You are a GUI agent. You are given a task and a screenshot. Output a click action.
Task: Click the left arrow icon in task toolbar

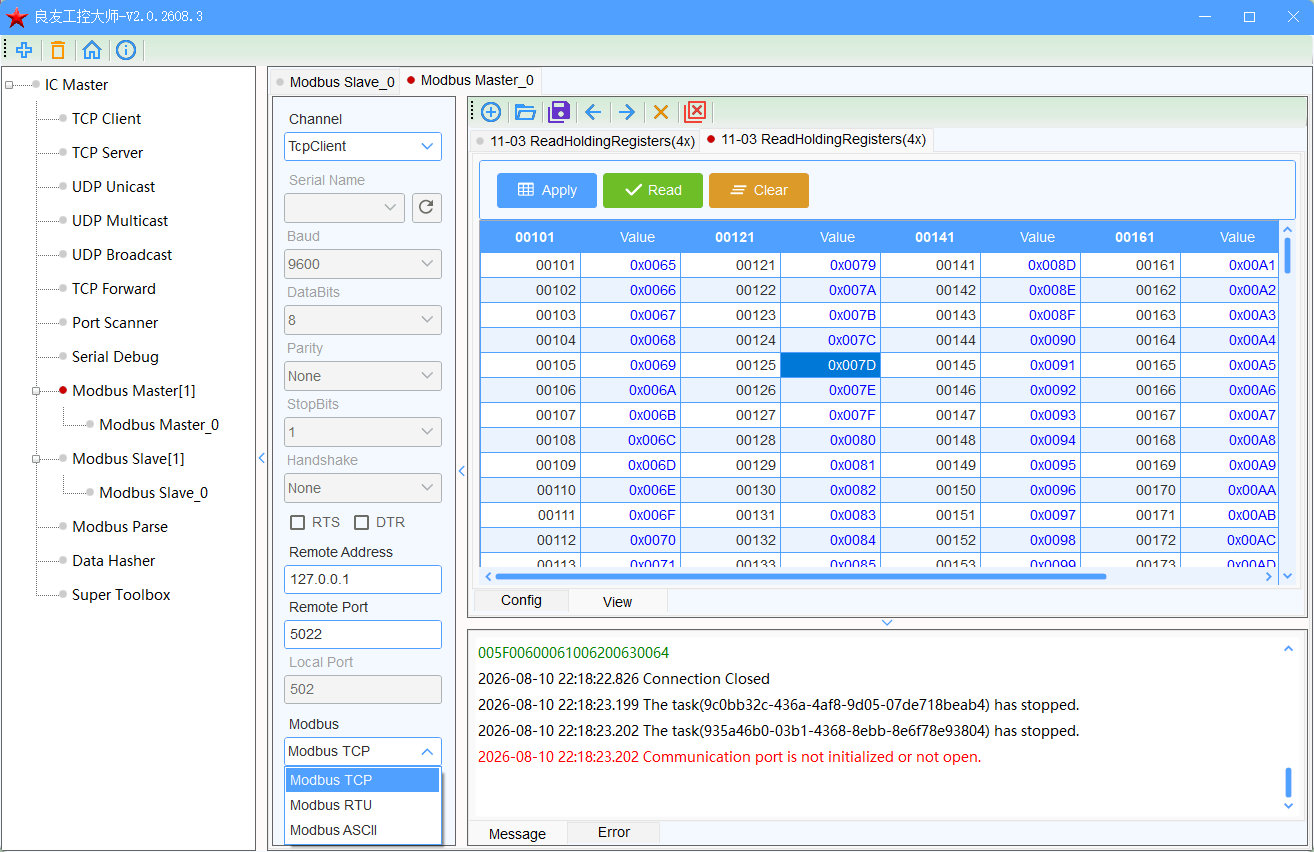pyautogui.click(x=593, y=112)
